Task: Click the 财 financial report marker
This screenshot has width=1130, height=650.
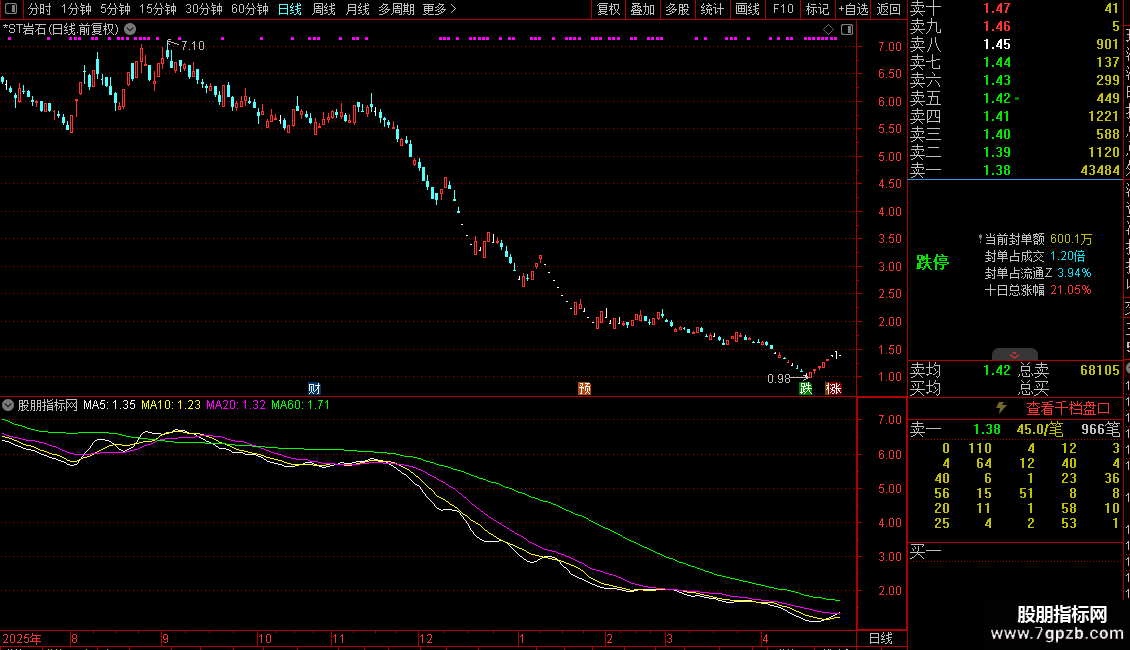Action: (314, 388)
